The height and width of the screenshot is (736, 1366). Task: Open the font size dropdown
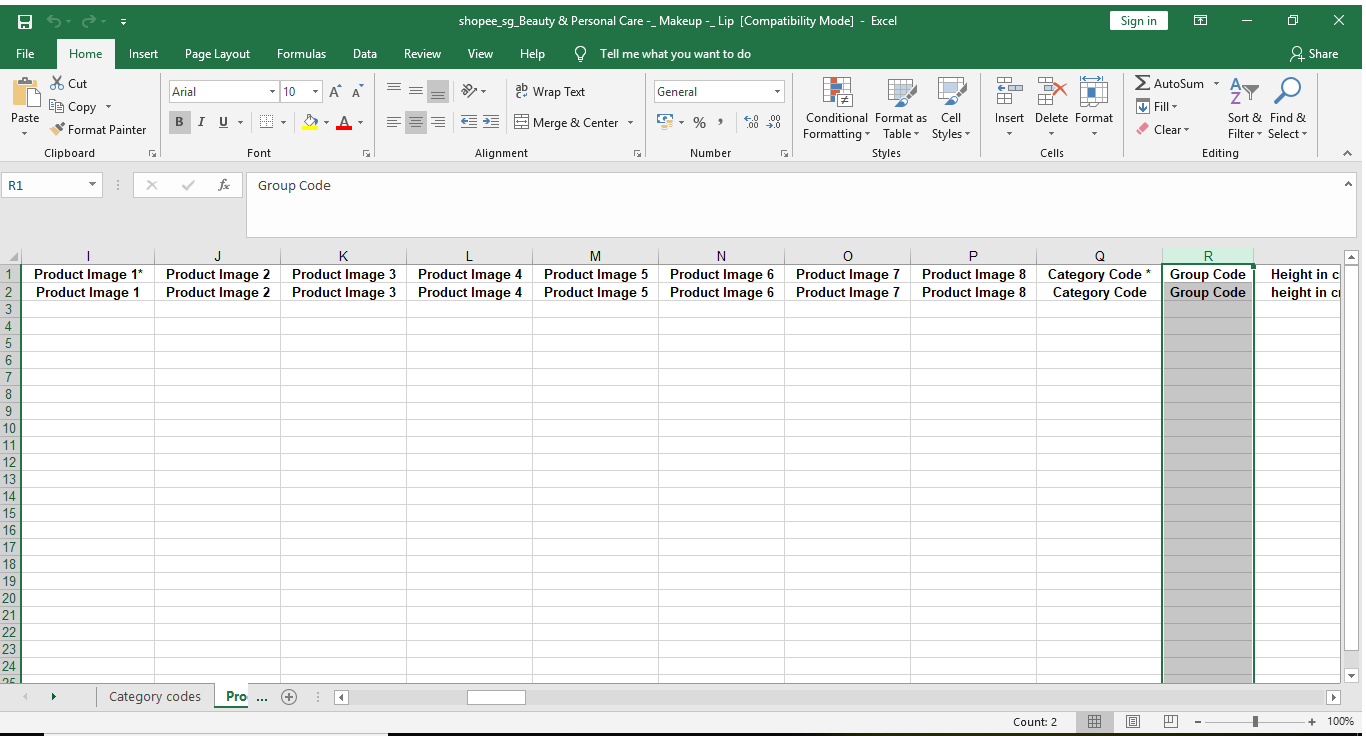[316, 92]
